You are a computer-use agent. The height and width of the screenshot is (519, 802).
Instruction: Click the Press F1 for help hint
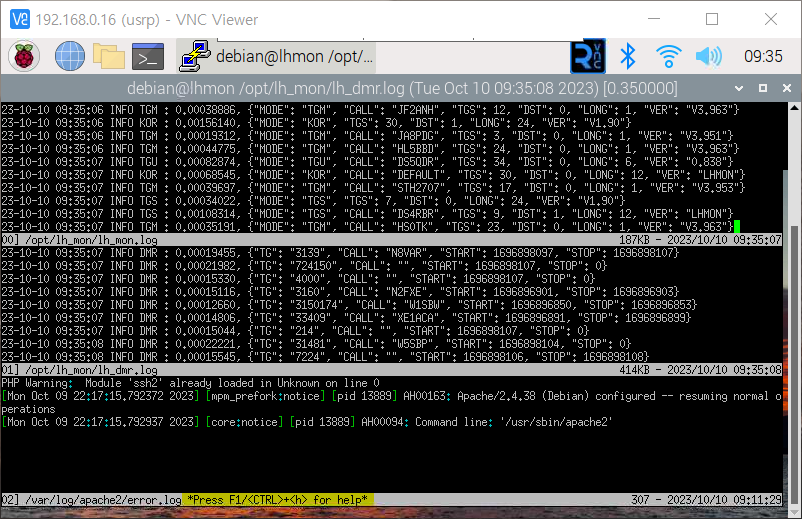point(278,500)
